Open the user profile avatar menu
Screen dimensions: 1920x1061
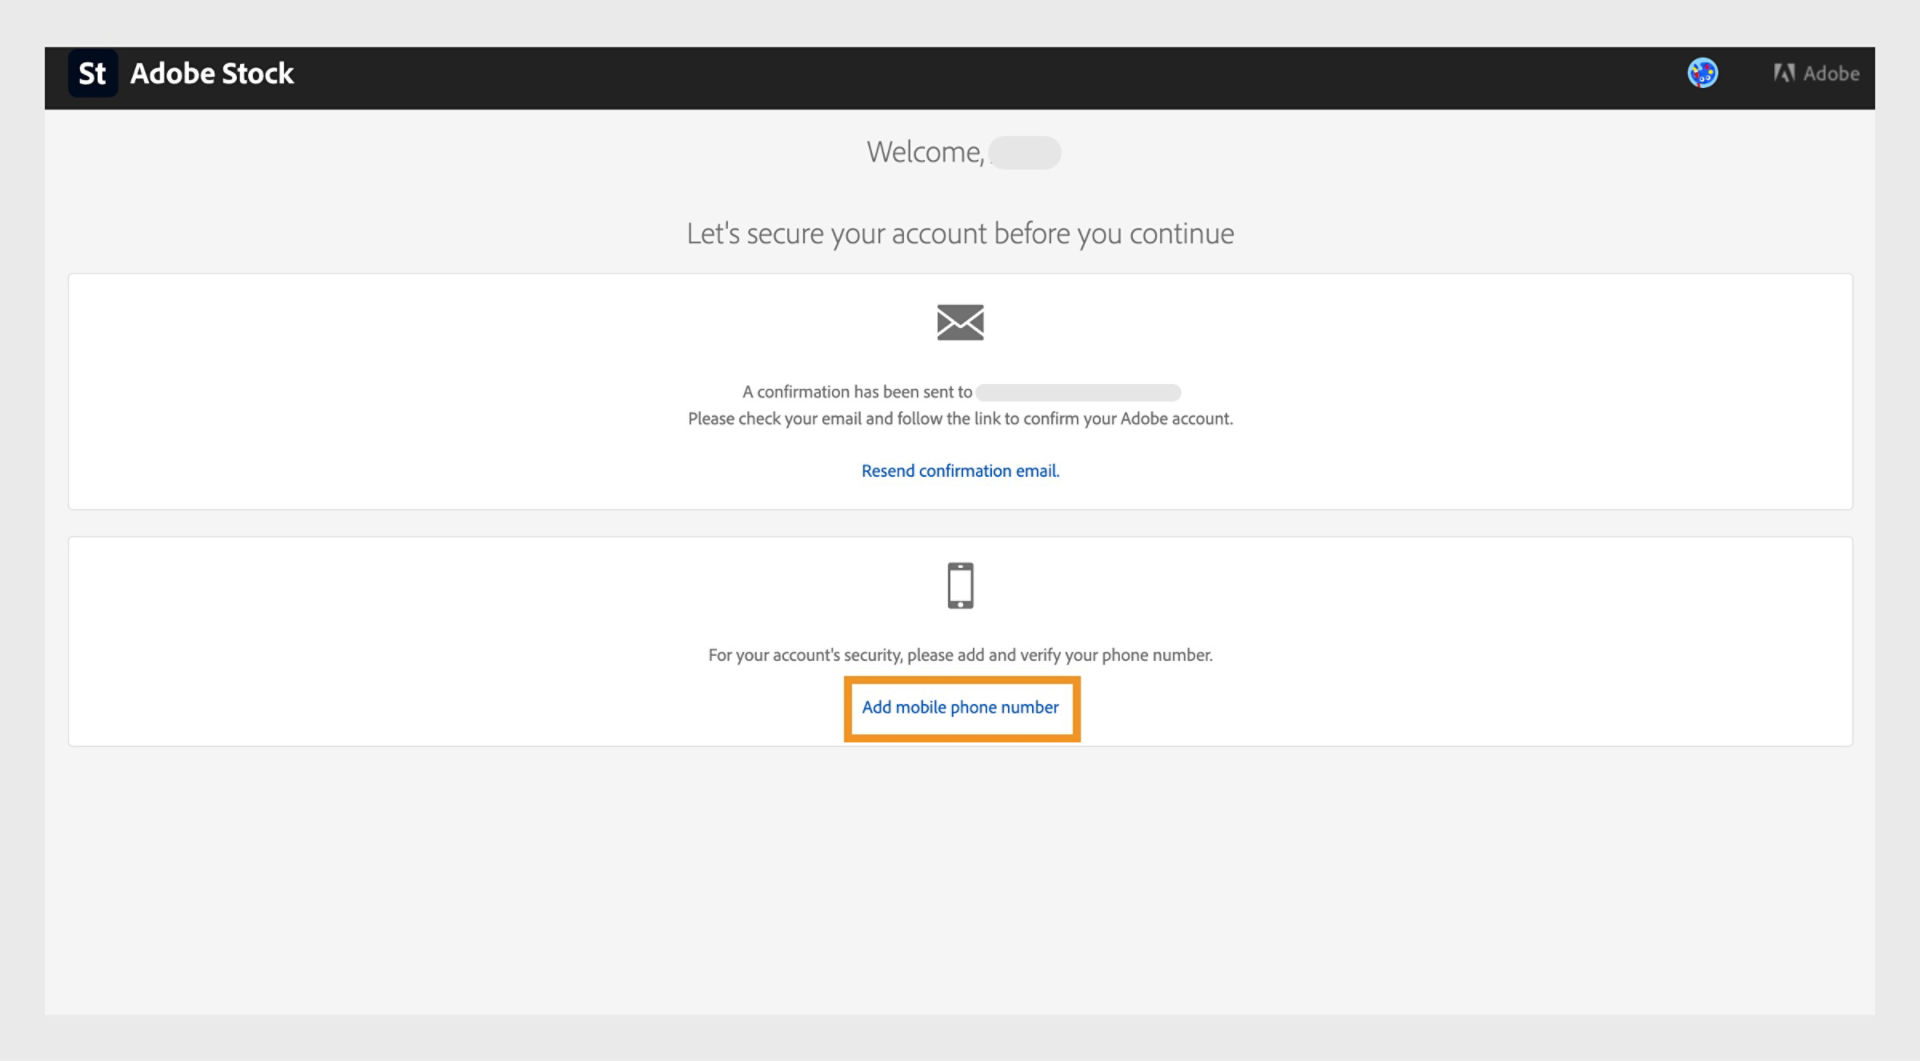click(x=1702, y=73)
